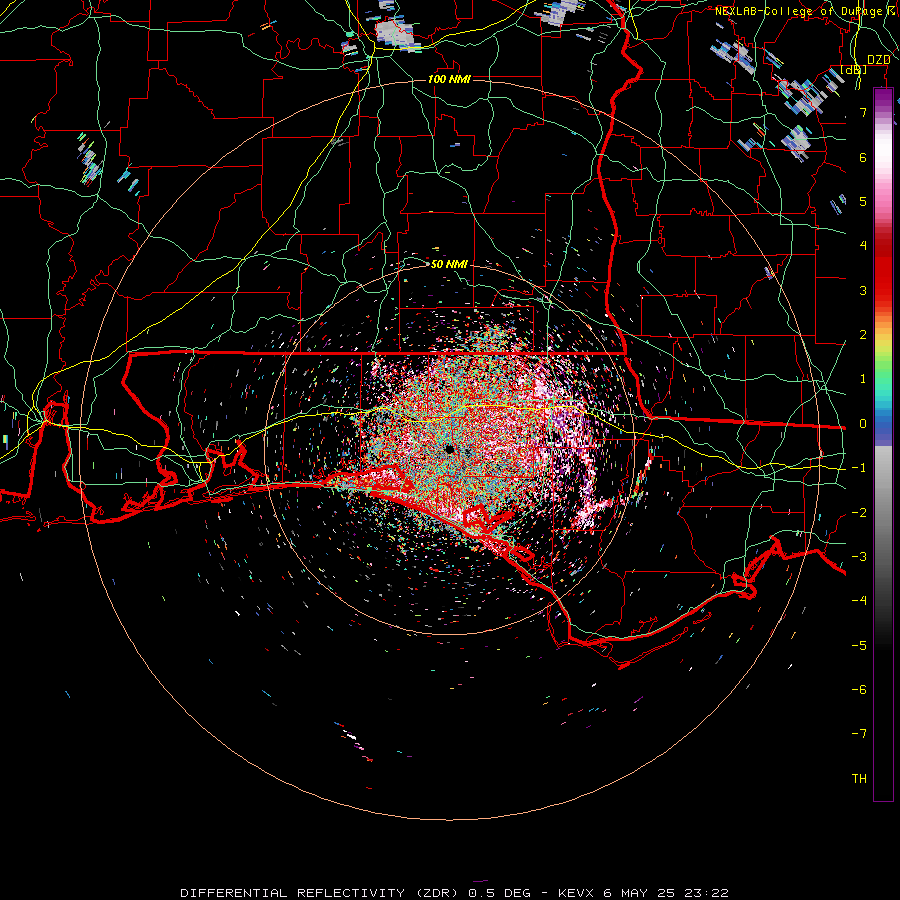Click the TH threshold label on the scale

click(x=859, y=779)
